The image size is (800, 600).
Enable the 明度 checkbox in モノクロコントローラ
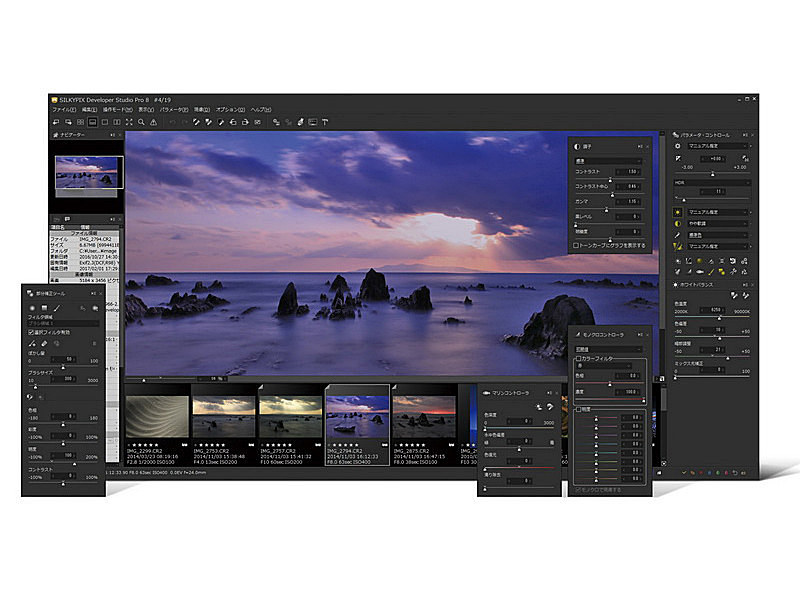pyautogui.click(x=579, y=409)
